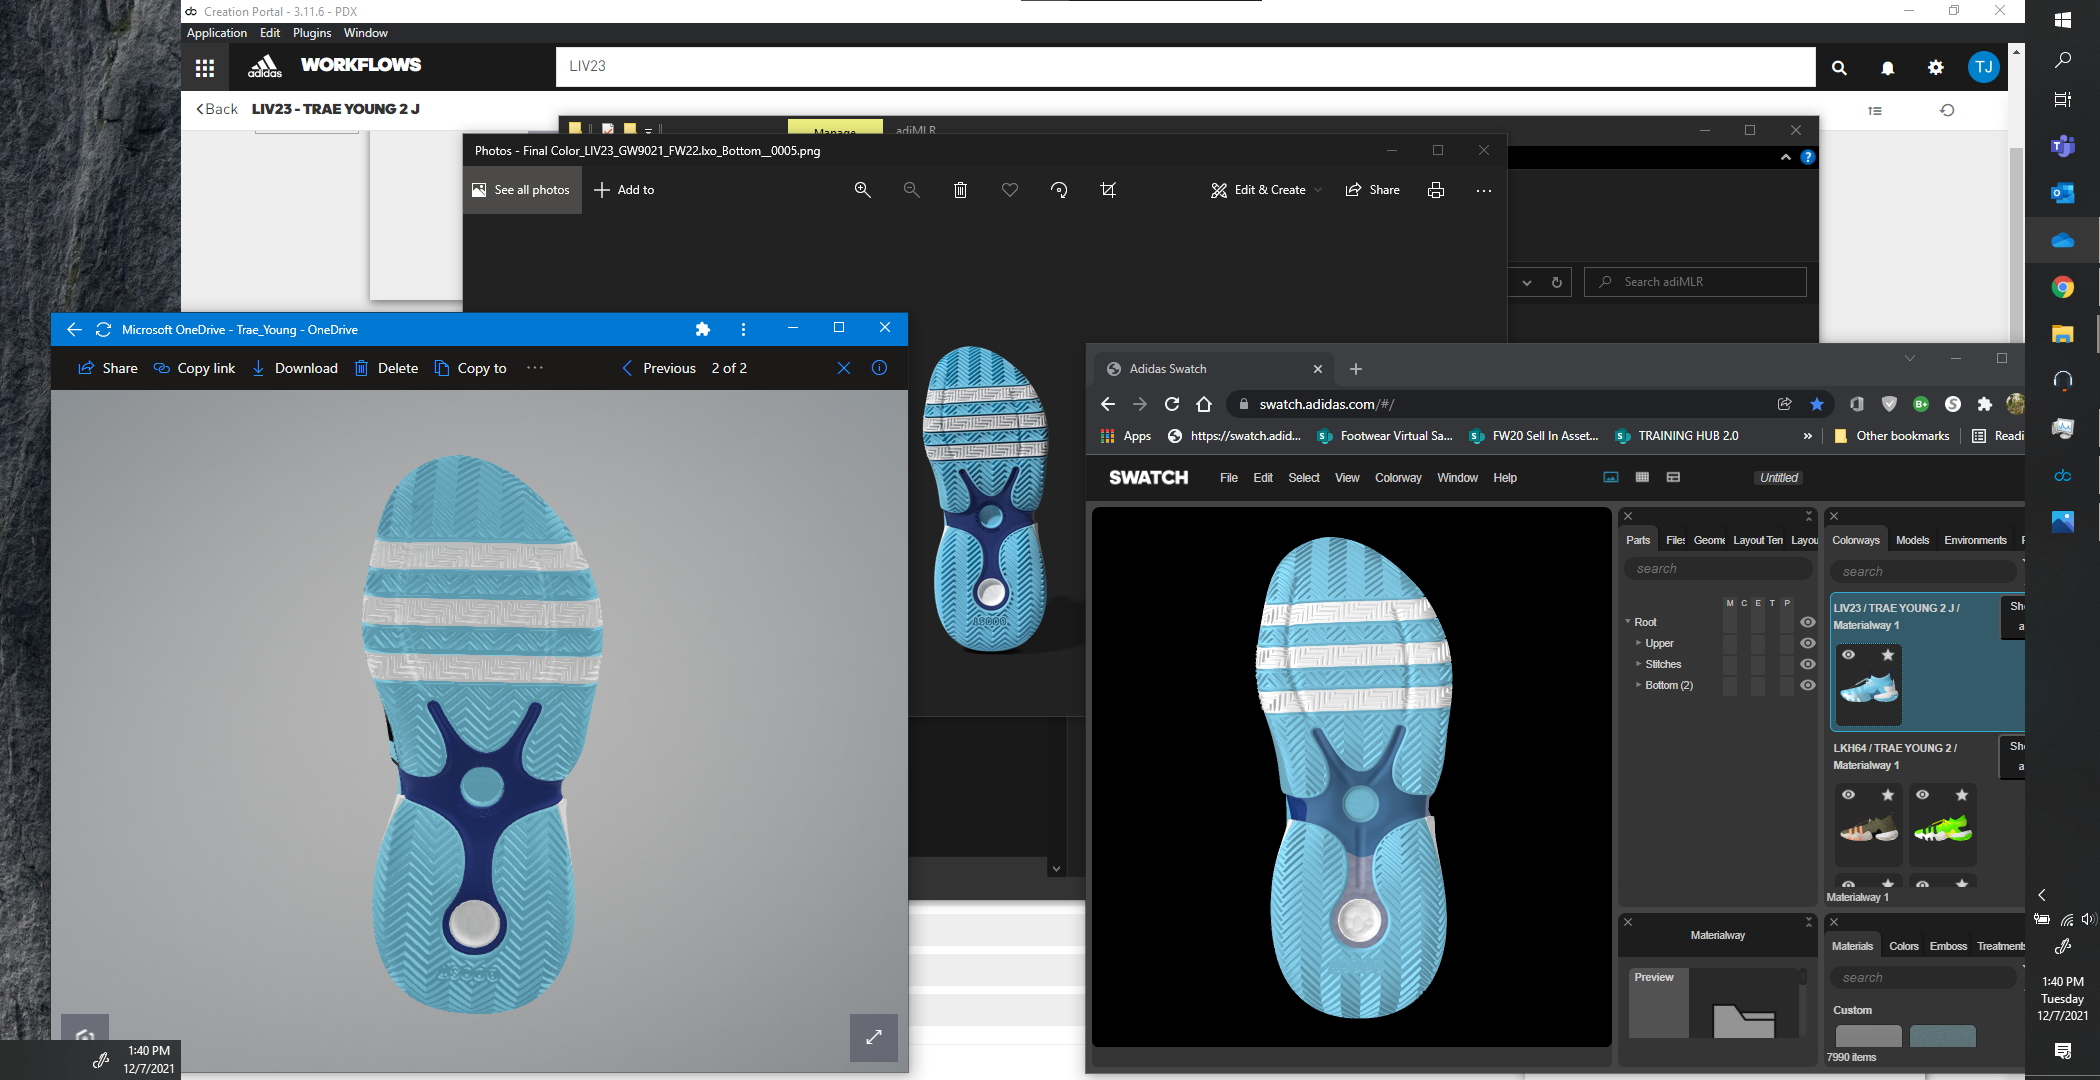The width and height of the screenshot is (2100, 1080).
Task: Switch to the Models tab in Swatch
Action: pyautogui.click(x=1912, y=540)
